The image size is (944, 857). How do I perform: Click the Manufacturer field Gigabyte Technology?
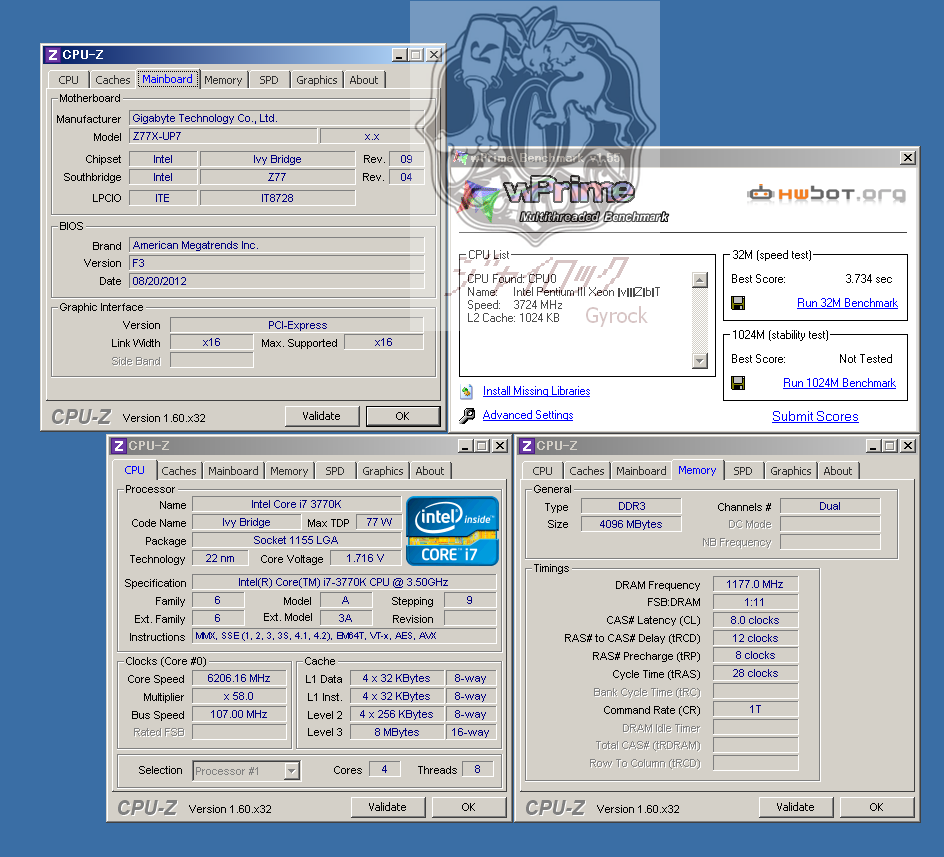[277, 118]
